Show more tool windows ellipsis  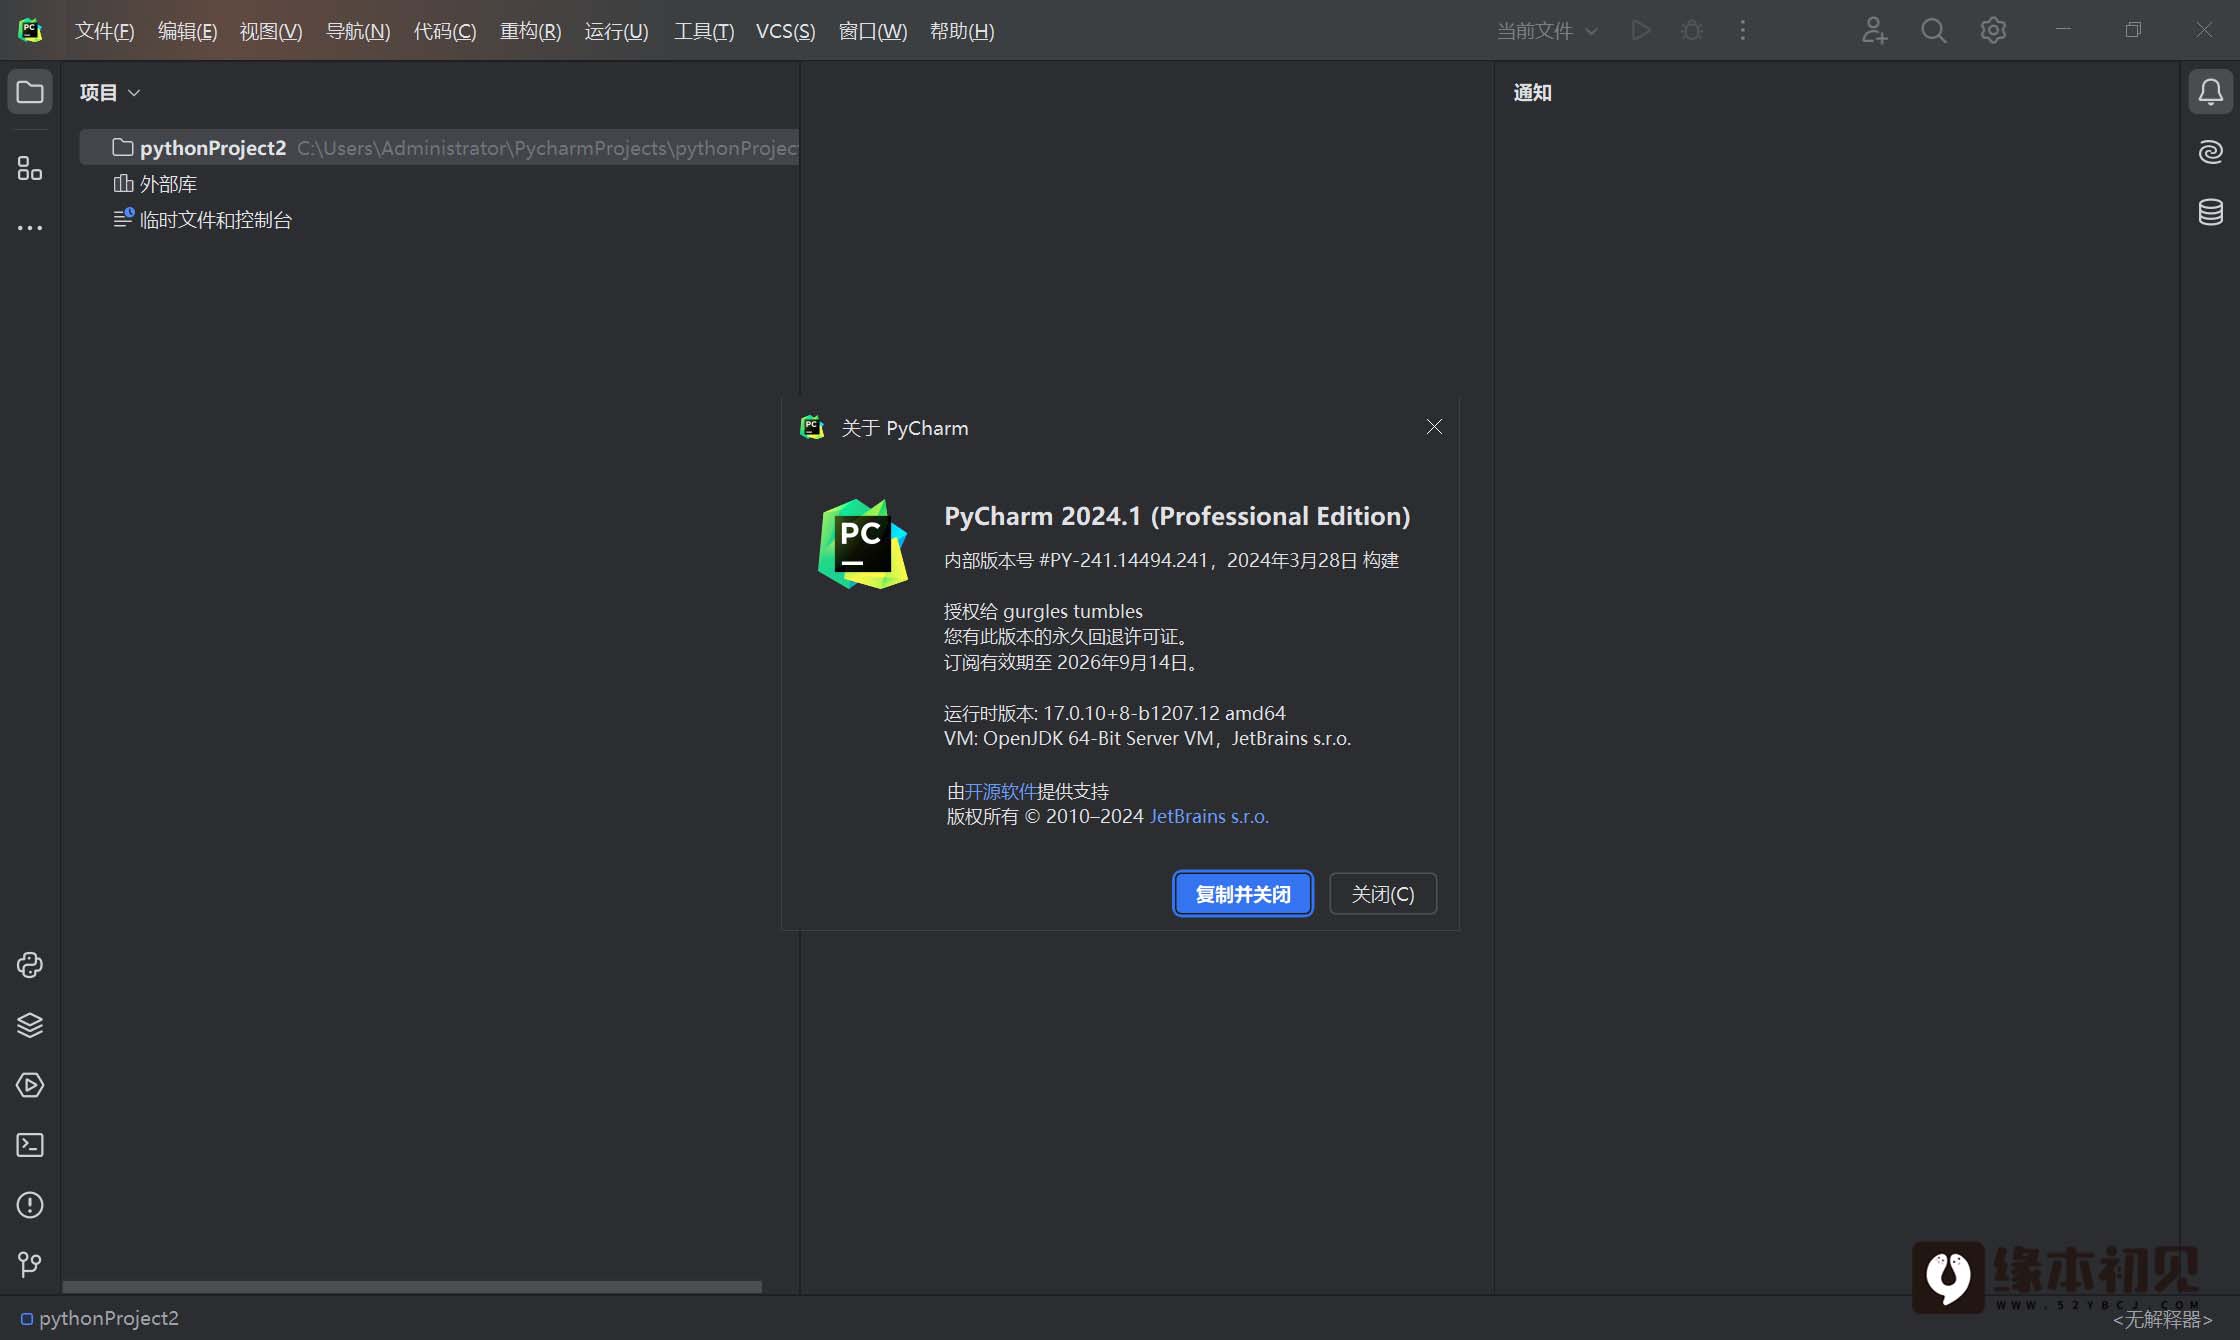tap(30, 228)
